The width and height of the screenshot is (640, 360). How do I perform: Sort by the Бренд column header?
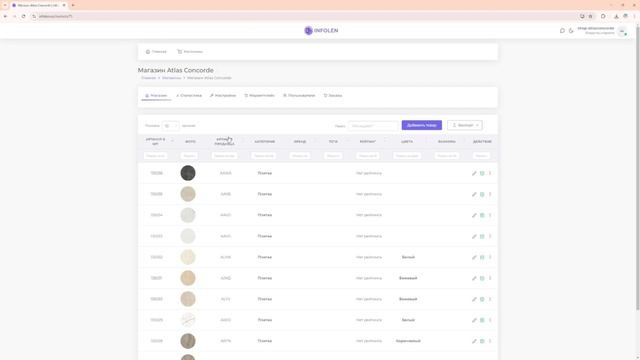click(300, 142)
